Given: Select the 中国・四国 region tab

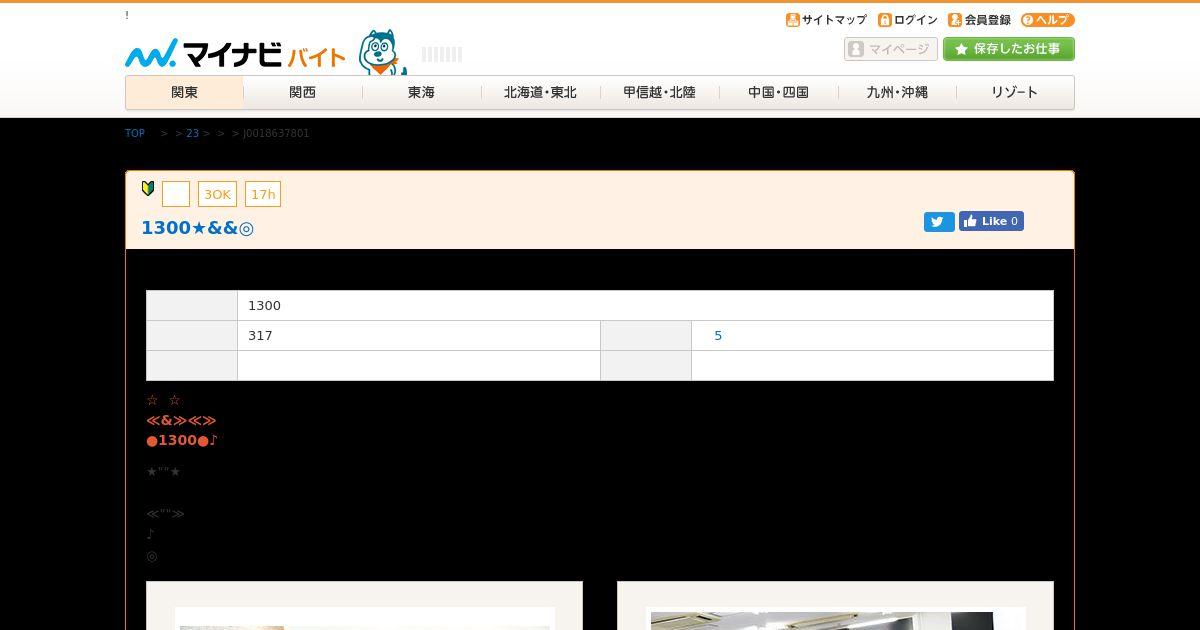Looking at the screenshot, I should point(778,92).
